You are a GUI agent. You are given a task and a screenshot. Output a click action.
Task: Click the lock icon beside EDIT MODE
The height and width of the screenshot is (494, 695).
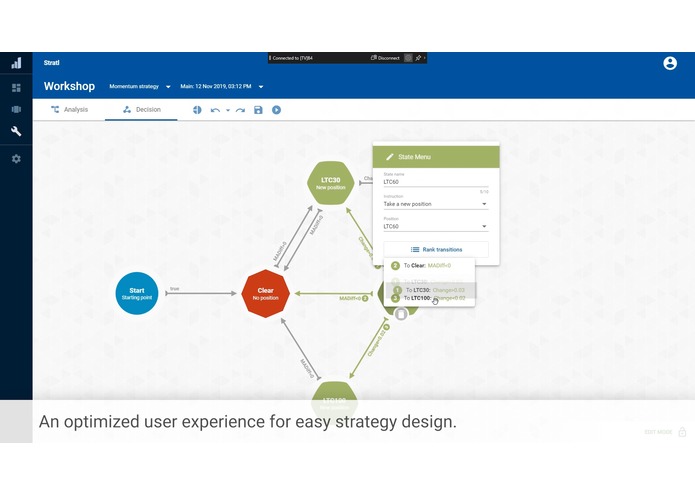682,432
